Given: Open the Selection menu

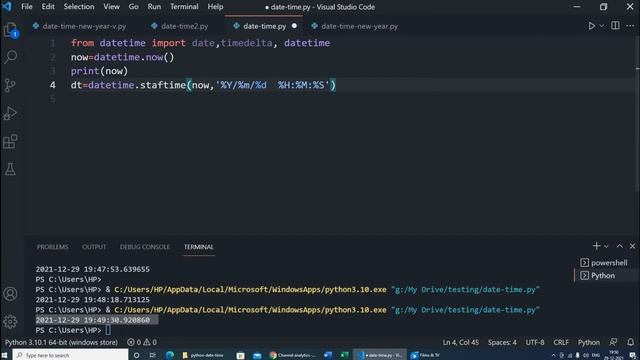Looking at the screenshot, I should 79,7.
